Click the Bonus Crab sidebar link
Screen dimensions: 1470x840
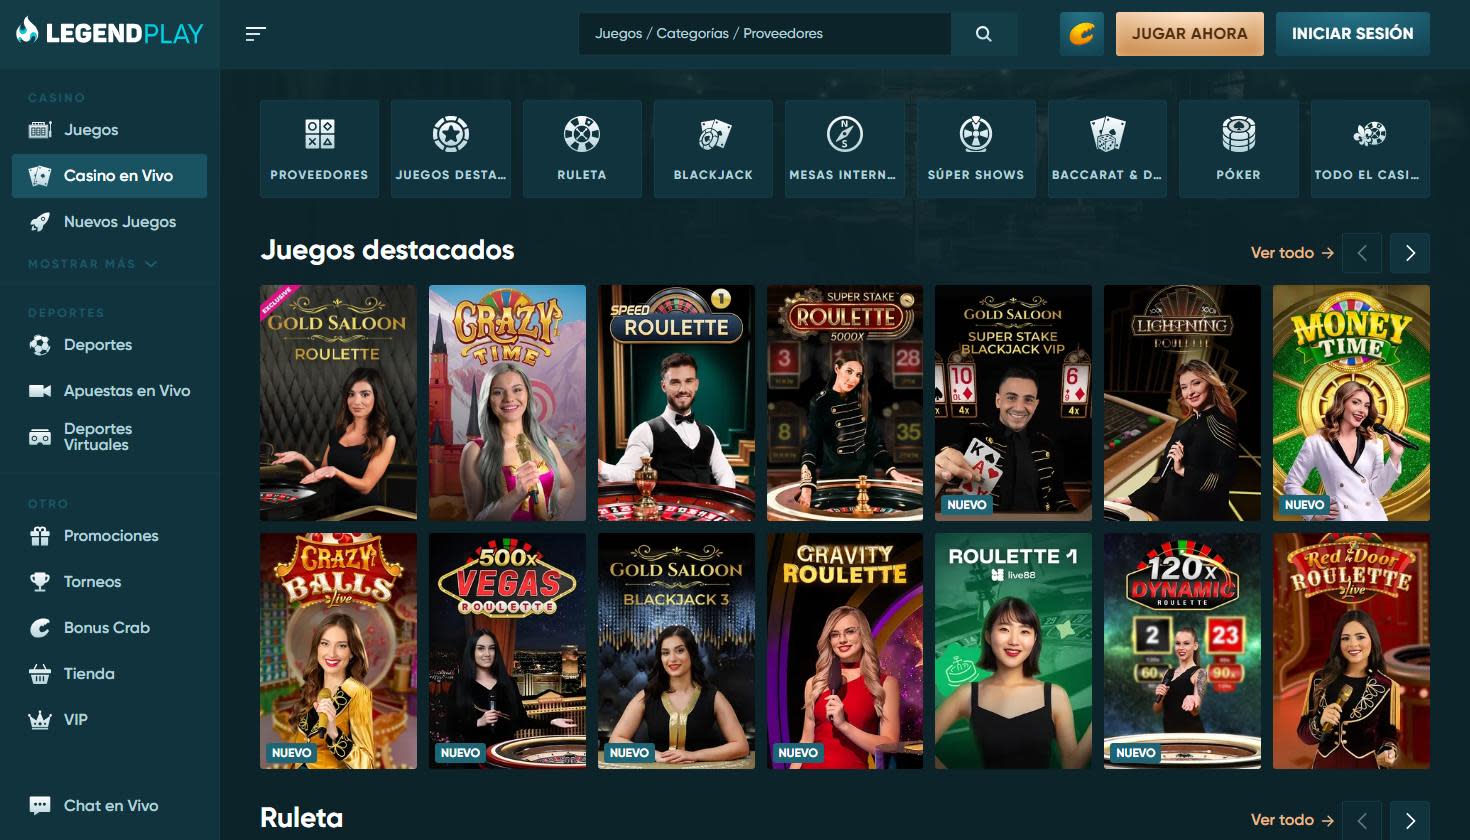click(109, 628)
